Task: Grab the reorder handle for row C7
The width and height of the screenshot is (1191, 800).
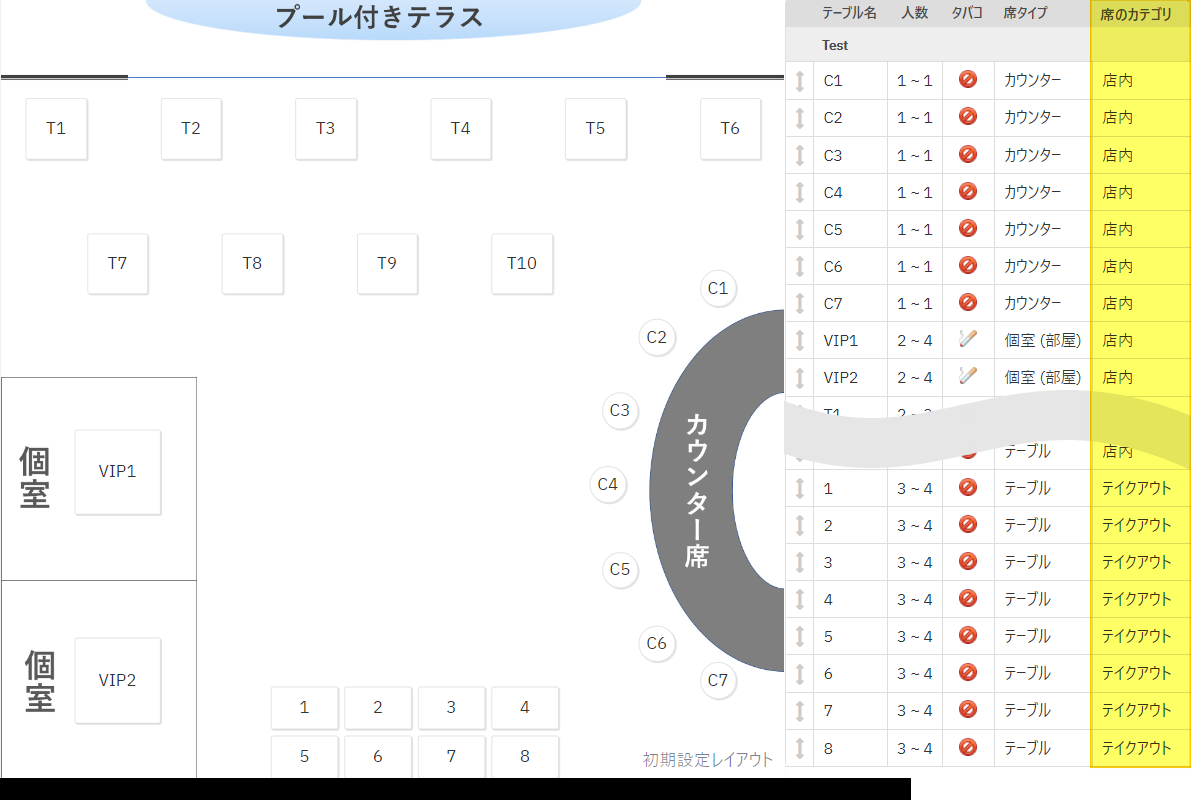Action: click(x=800, y=303)
